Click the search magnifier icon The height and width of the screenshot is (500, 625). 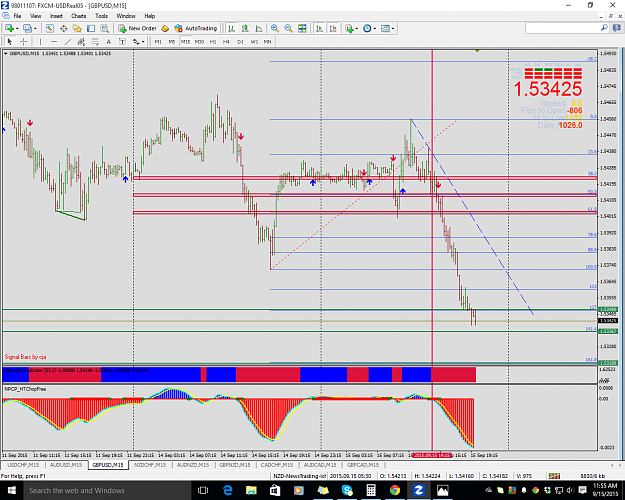pos(604,28)
